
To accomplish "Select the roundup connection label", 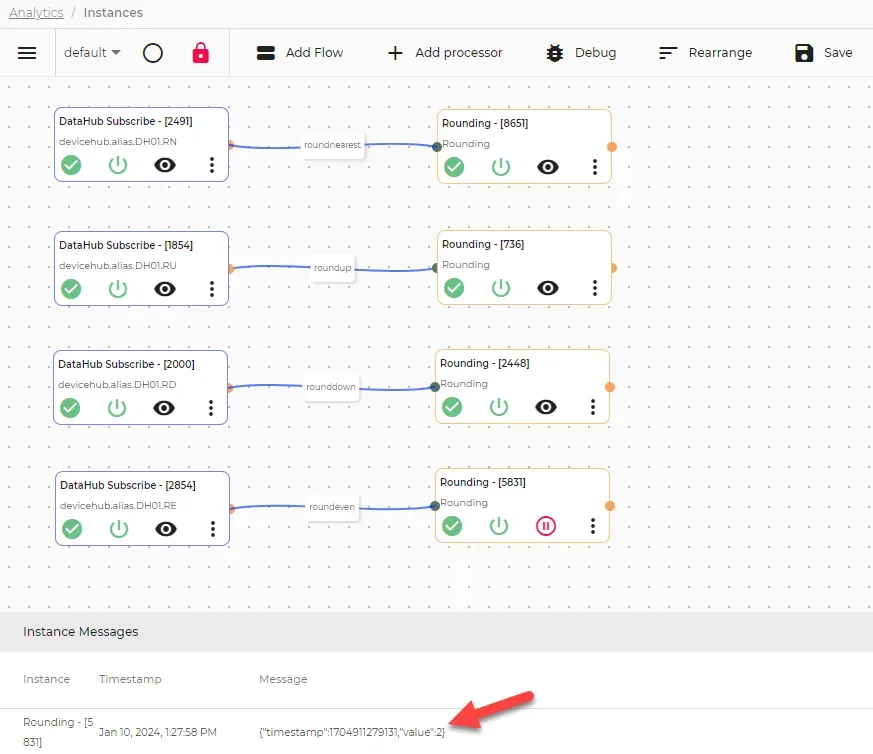I will (332, 268).
